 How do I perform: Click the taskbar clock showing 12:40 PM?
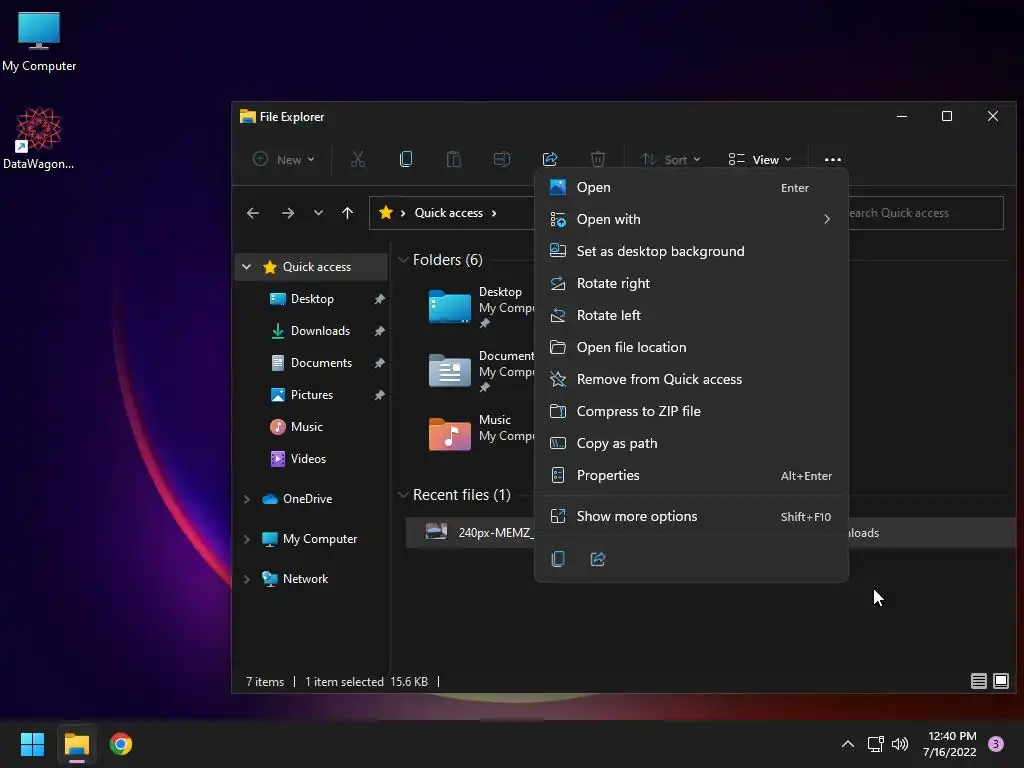[950, 744]
